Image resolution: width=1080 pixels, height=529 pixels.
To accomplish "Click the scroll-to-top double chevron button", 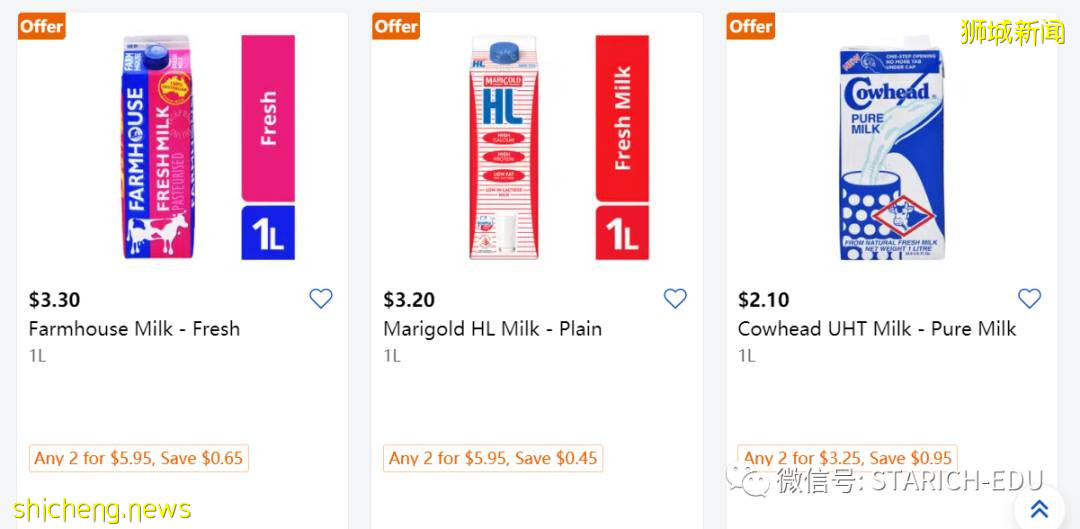I will pos(1039,509).
